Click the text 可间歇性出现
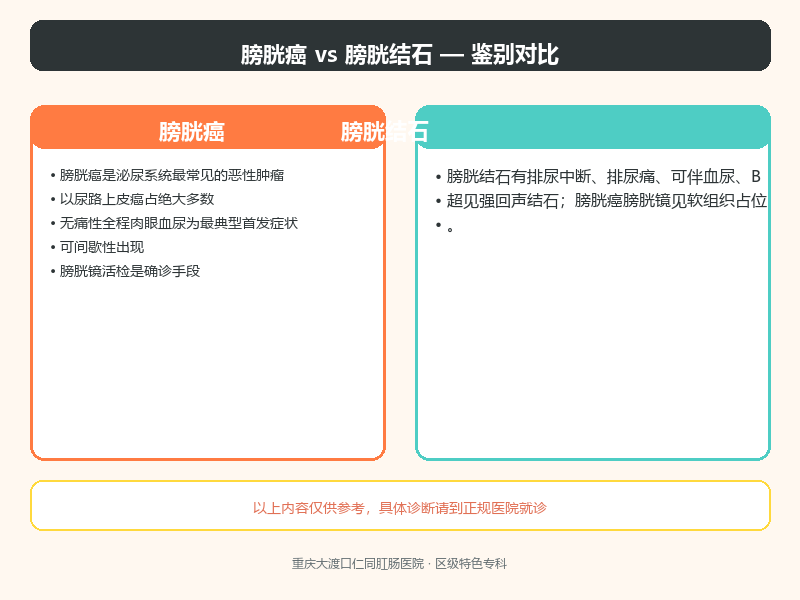 102,247
